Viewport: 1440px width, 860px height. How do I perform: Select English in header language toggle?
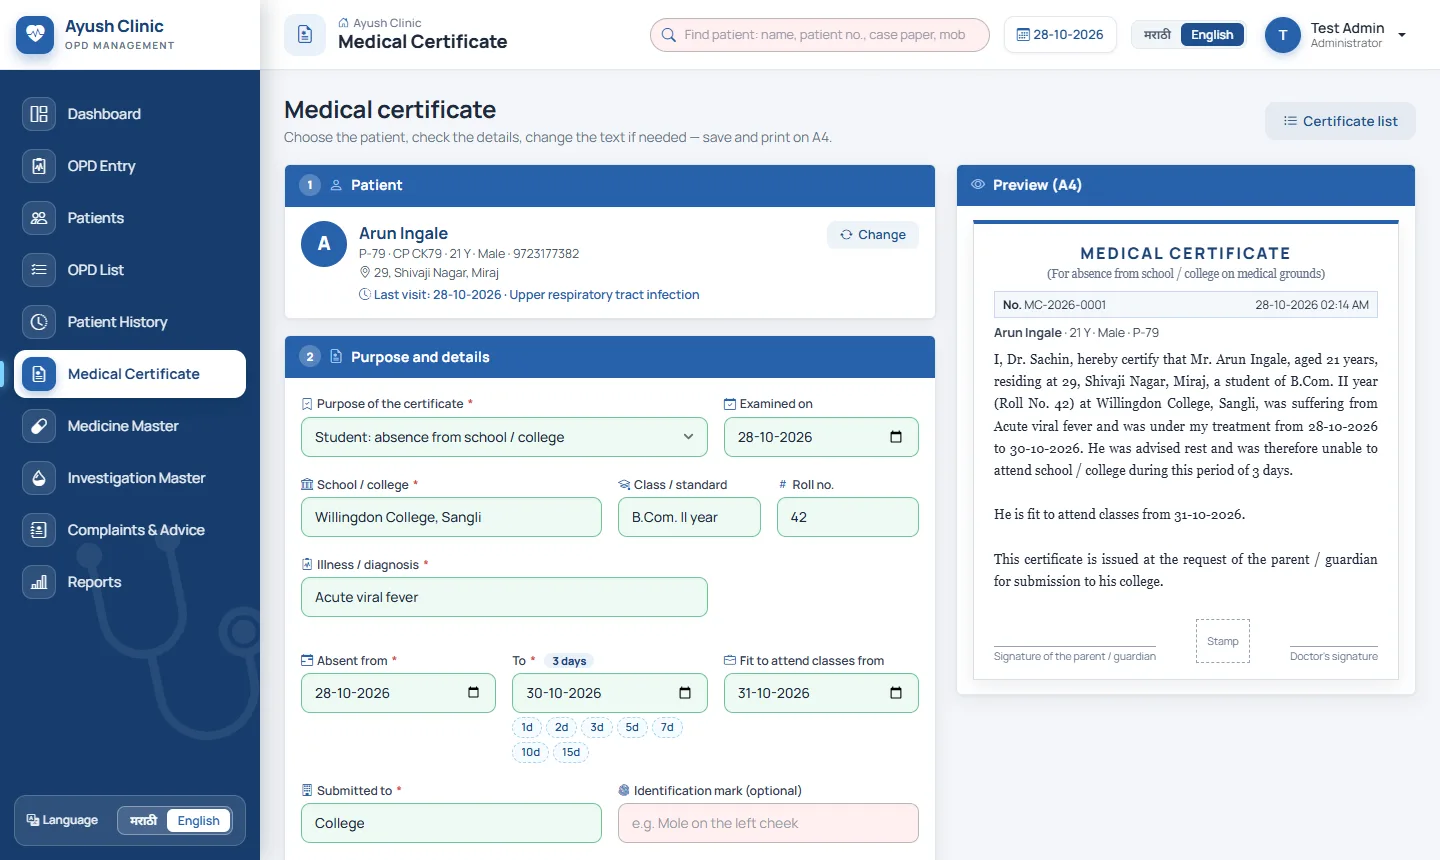pos(1212,35)
